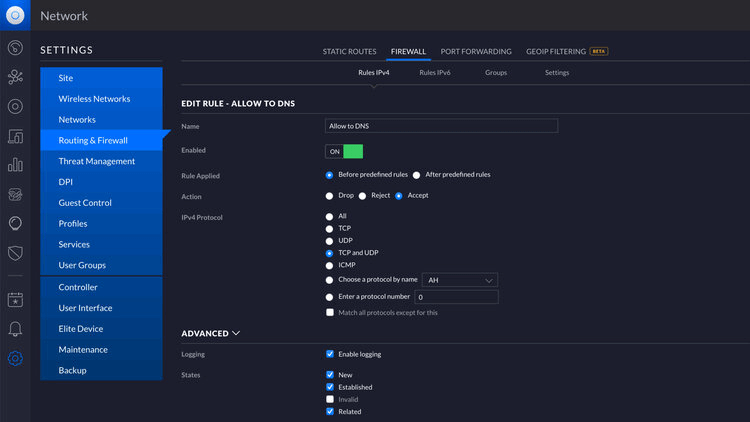Click the rule Name input field
This screenshot has width=750, height=422.
point(441,126)
